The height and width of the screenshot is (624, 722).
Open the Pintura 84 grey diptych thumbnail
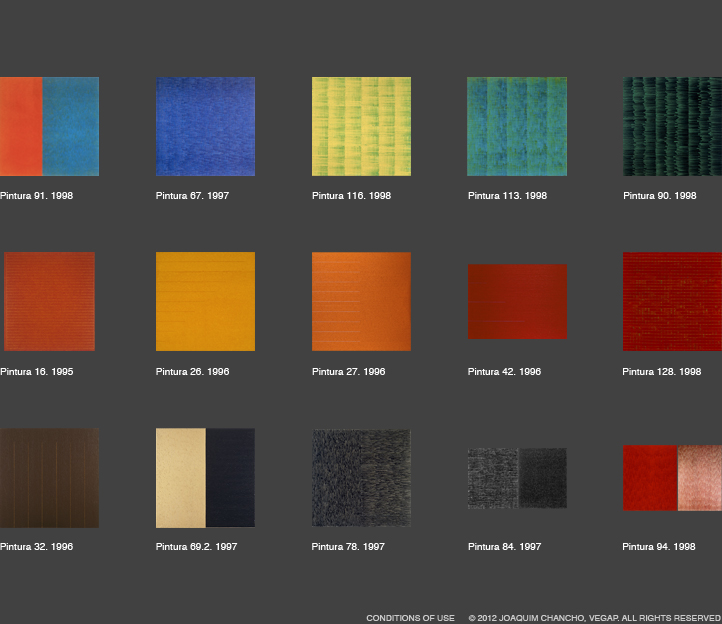click(518, 478)
